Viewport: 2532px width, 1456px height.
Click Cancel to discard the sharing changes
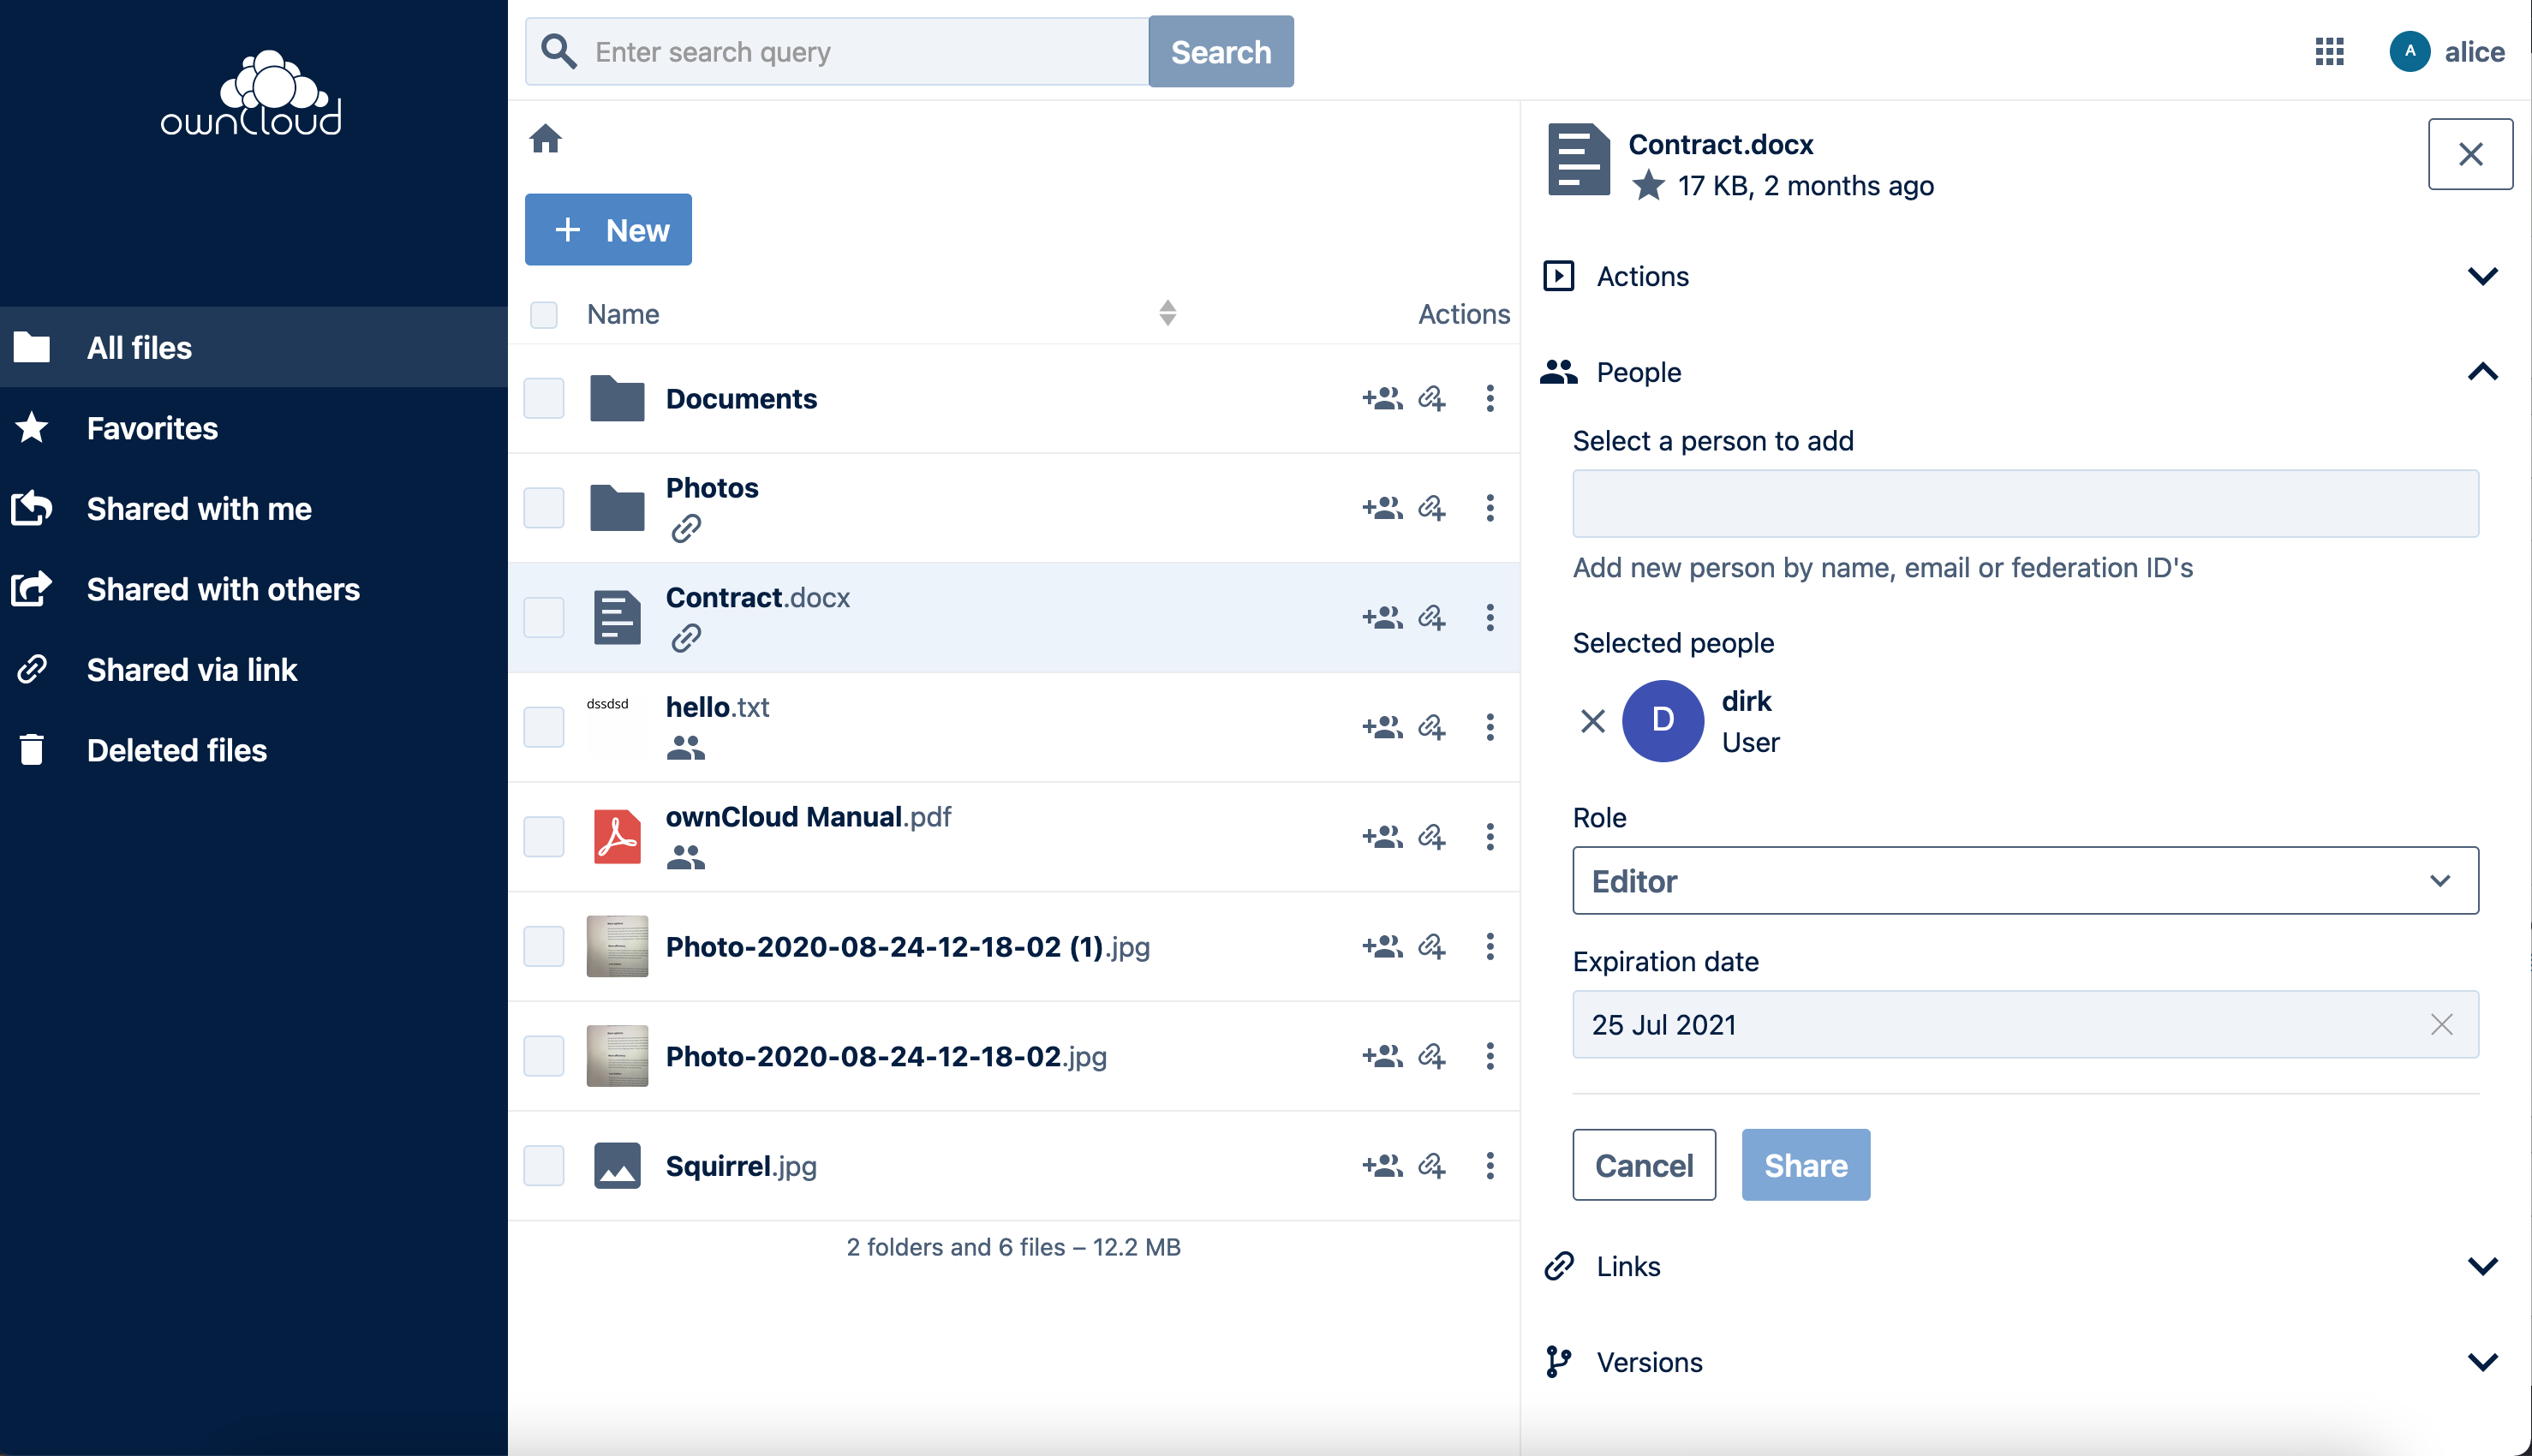(1644, 1166)
